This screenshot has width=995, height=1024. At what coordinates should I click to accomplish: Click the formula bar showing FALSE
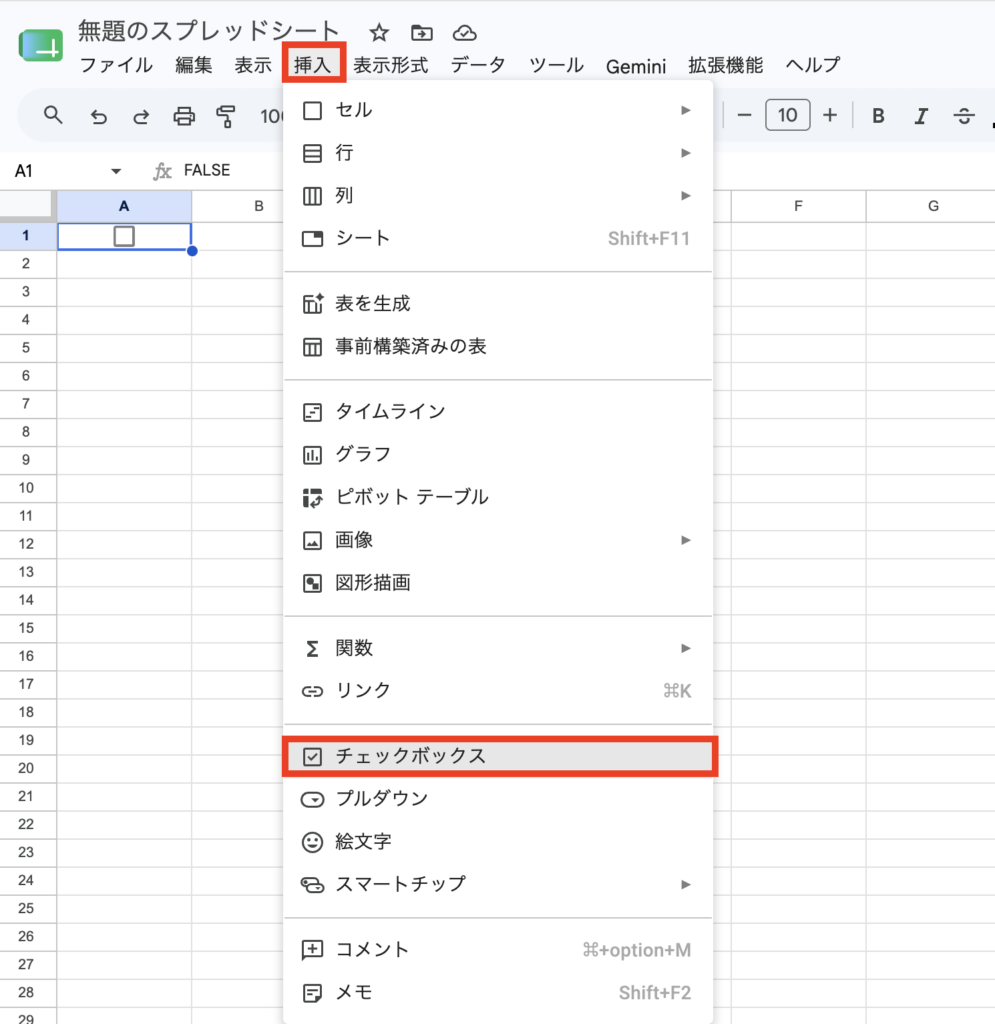207,170
